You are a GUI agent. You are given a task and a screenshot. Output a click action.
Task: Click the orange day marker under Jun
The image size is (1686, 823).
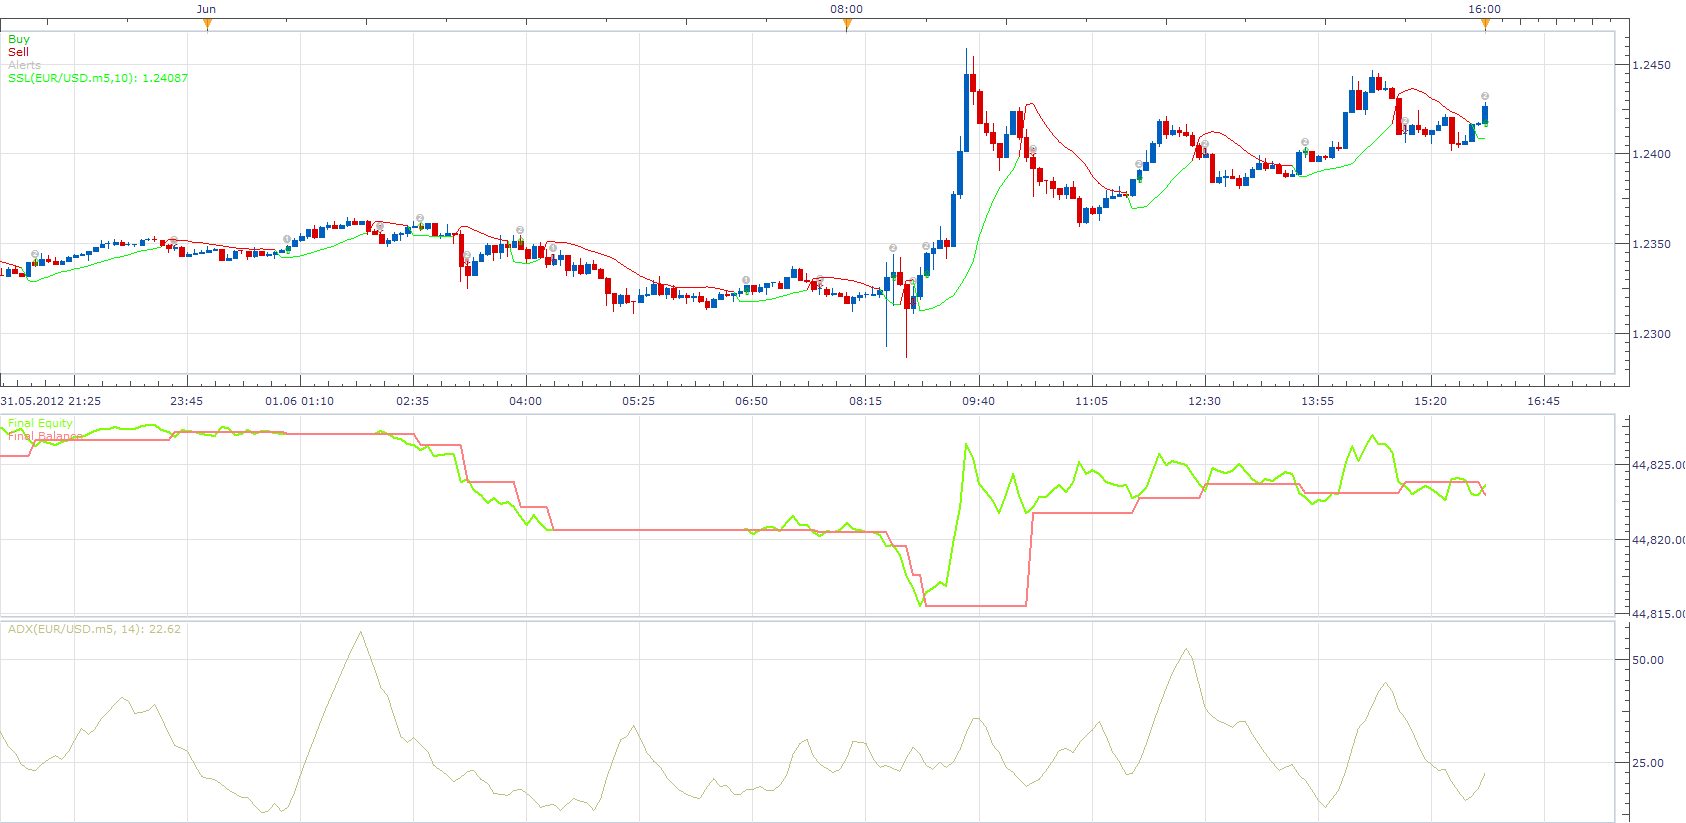(207, 25)
